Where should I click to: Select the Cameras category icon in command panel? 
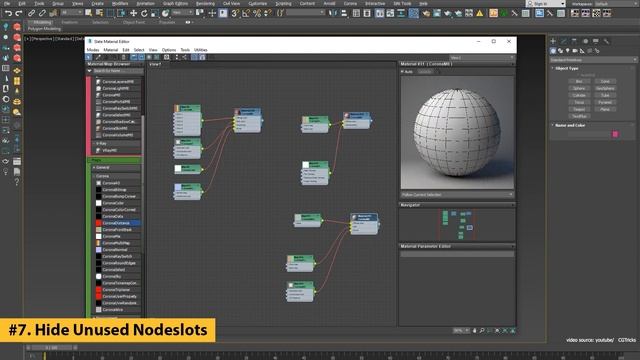575,51
